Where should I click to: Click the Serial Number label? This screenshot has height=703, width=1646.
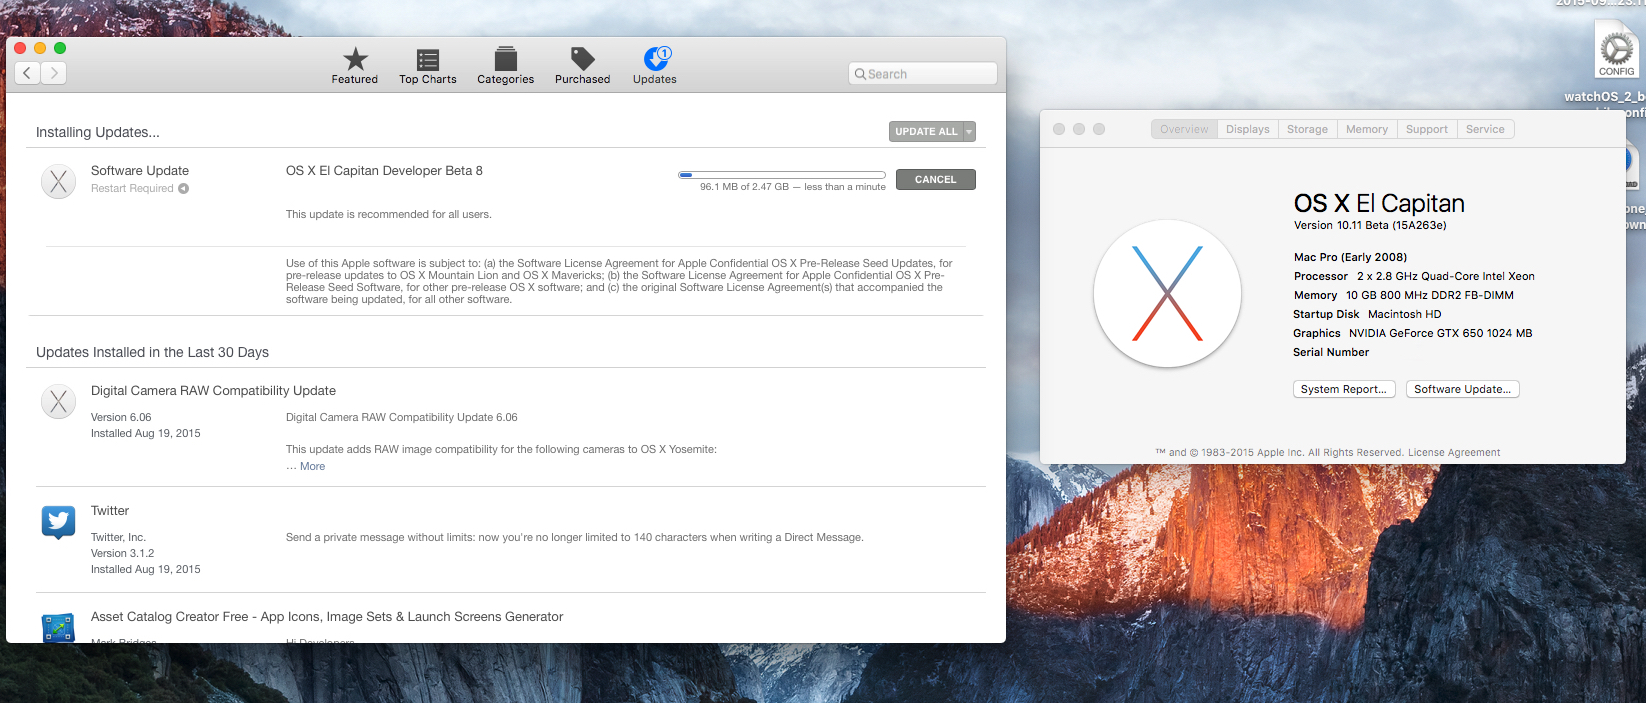point(1331,352)
